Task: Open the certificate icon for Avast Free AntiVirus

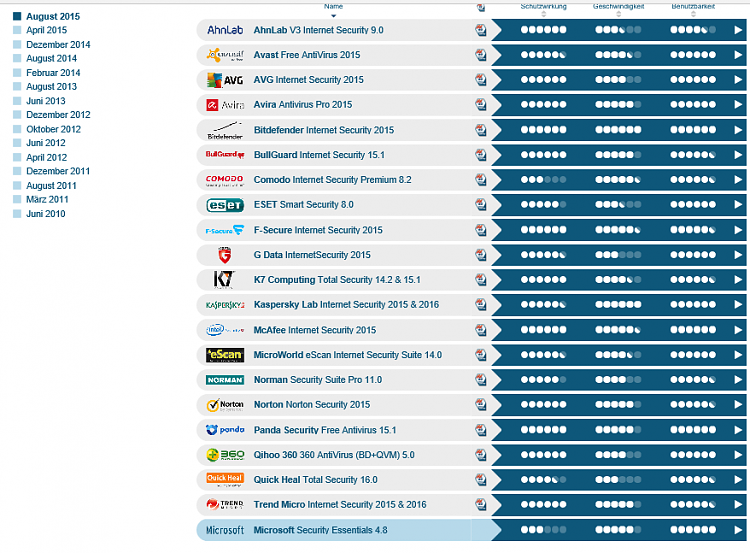Action: coord(481,55)
